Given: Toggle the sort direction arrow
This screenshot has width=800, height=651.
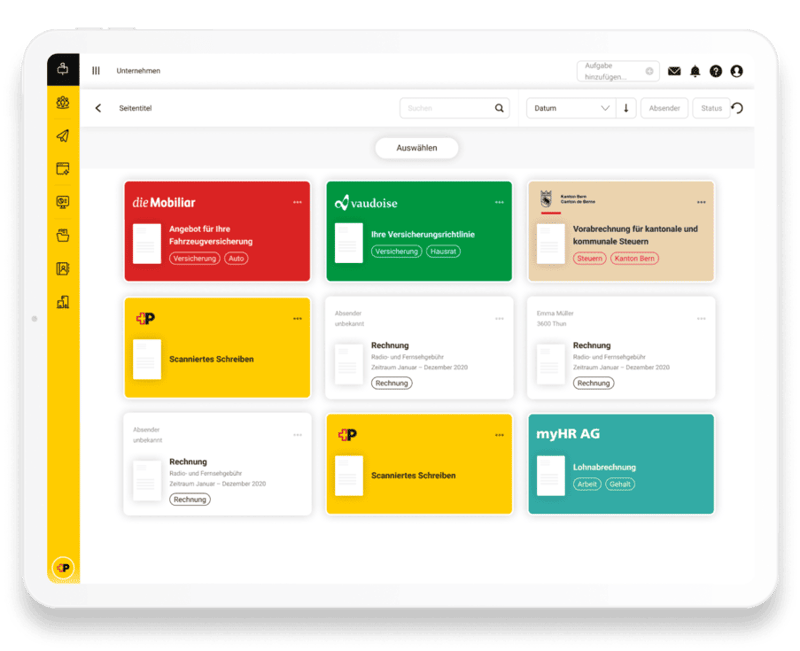Looking at the screenshot, I should coord(627,108).
